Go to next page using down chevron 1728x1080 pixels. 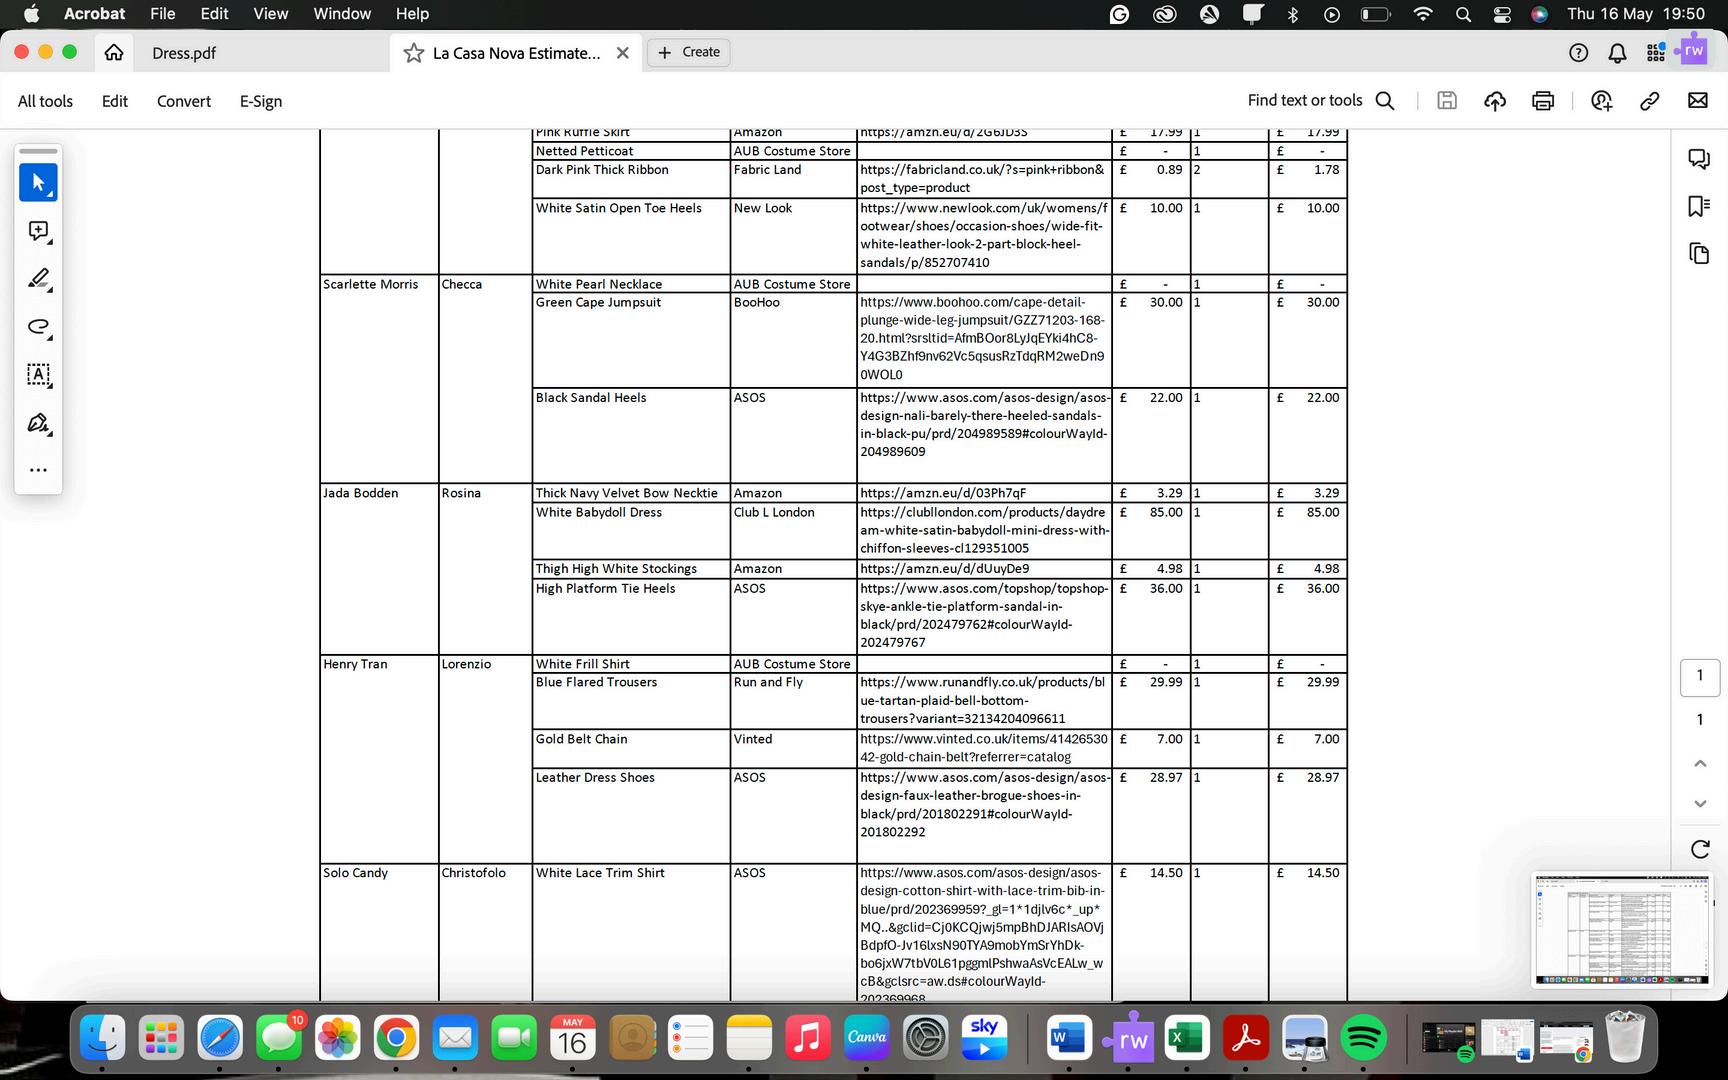click(1699, 803)
